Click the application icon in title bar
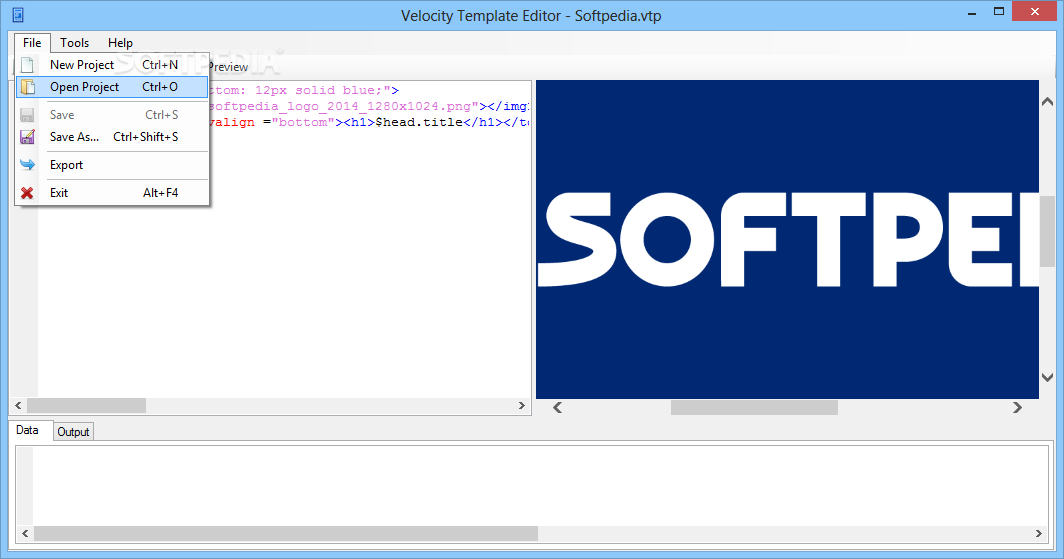The height and width of the screenshot is (559, 1064). (18, 14)
